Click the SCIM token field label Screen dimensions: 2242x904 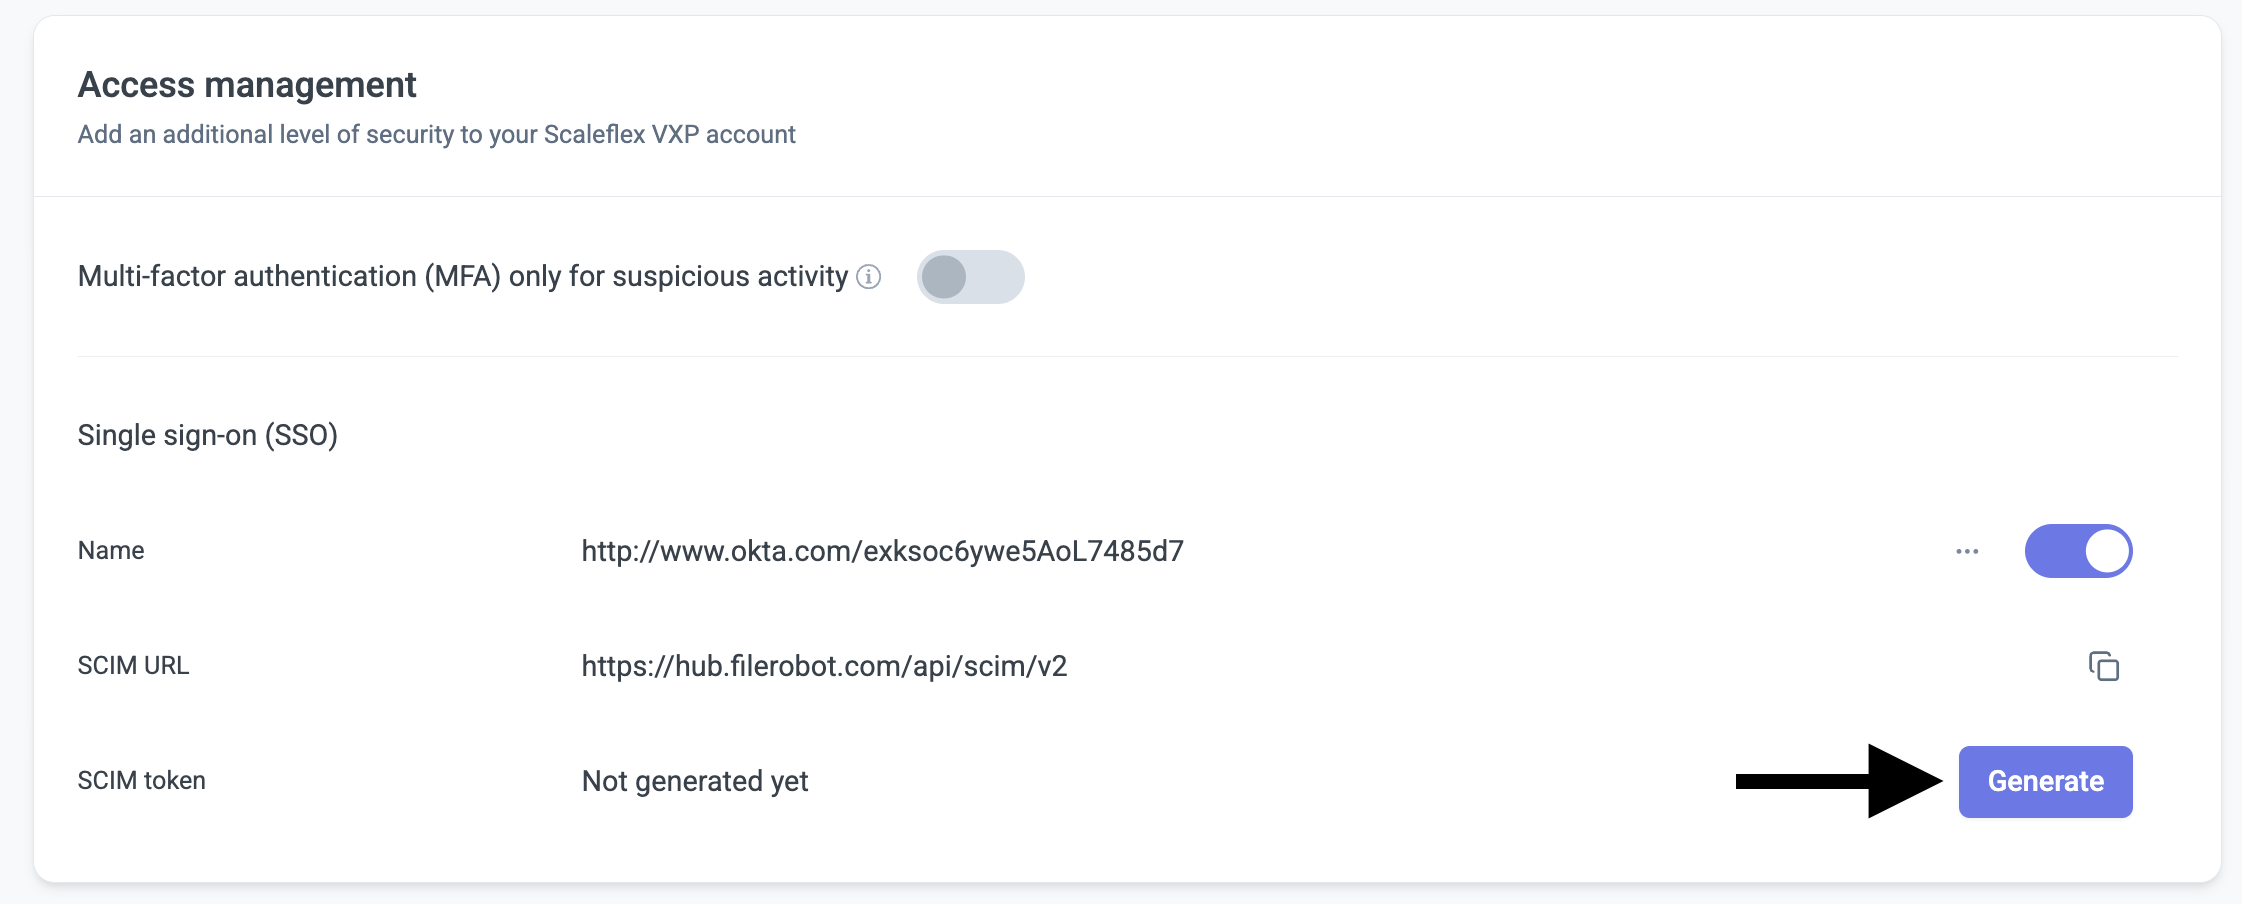coord(142,781)
